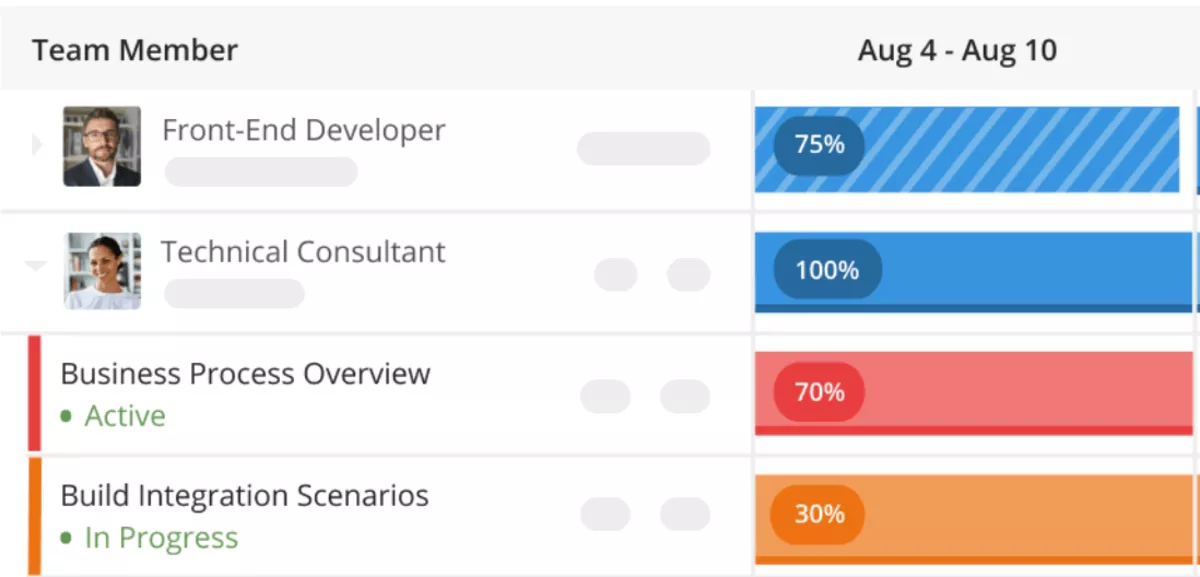
Task: Toggle the Active status on Business Process Overview
Action: tap(125, 415)
